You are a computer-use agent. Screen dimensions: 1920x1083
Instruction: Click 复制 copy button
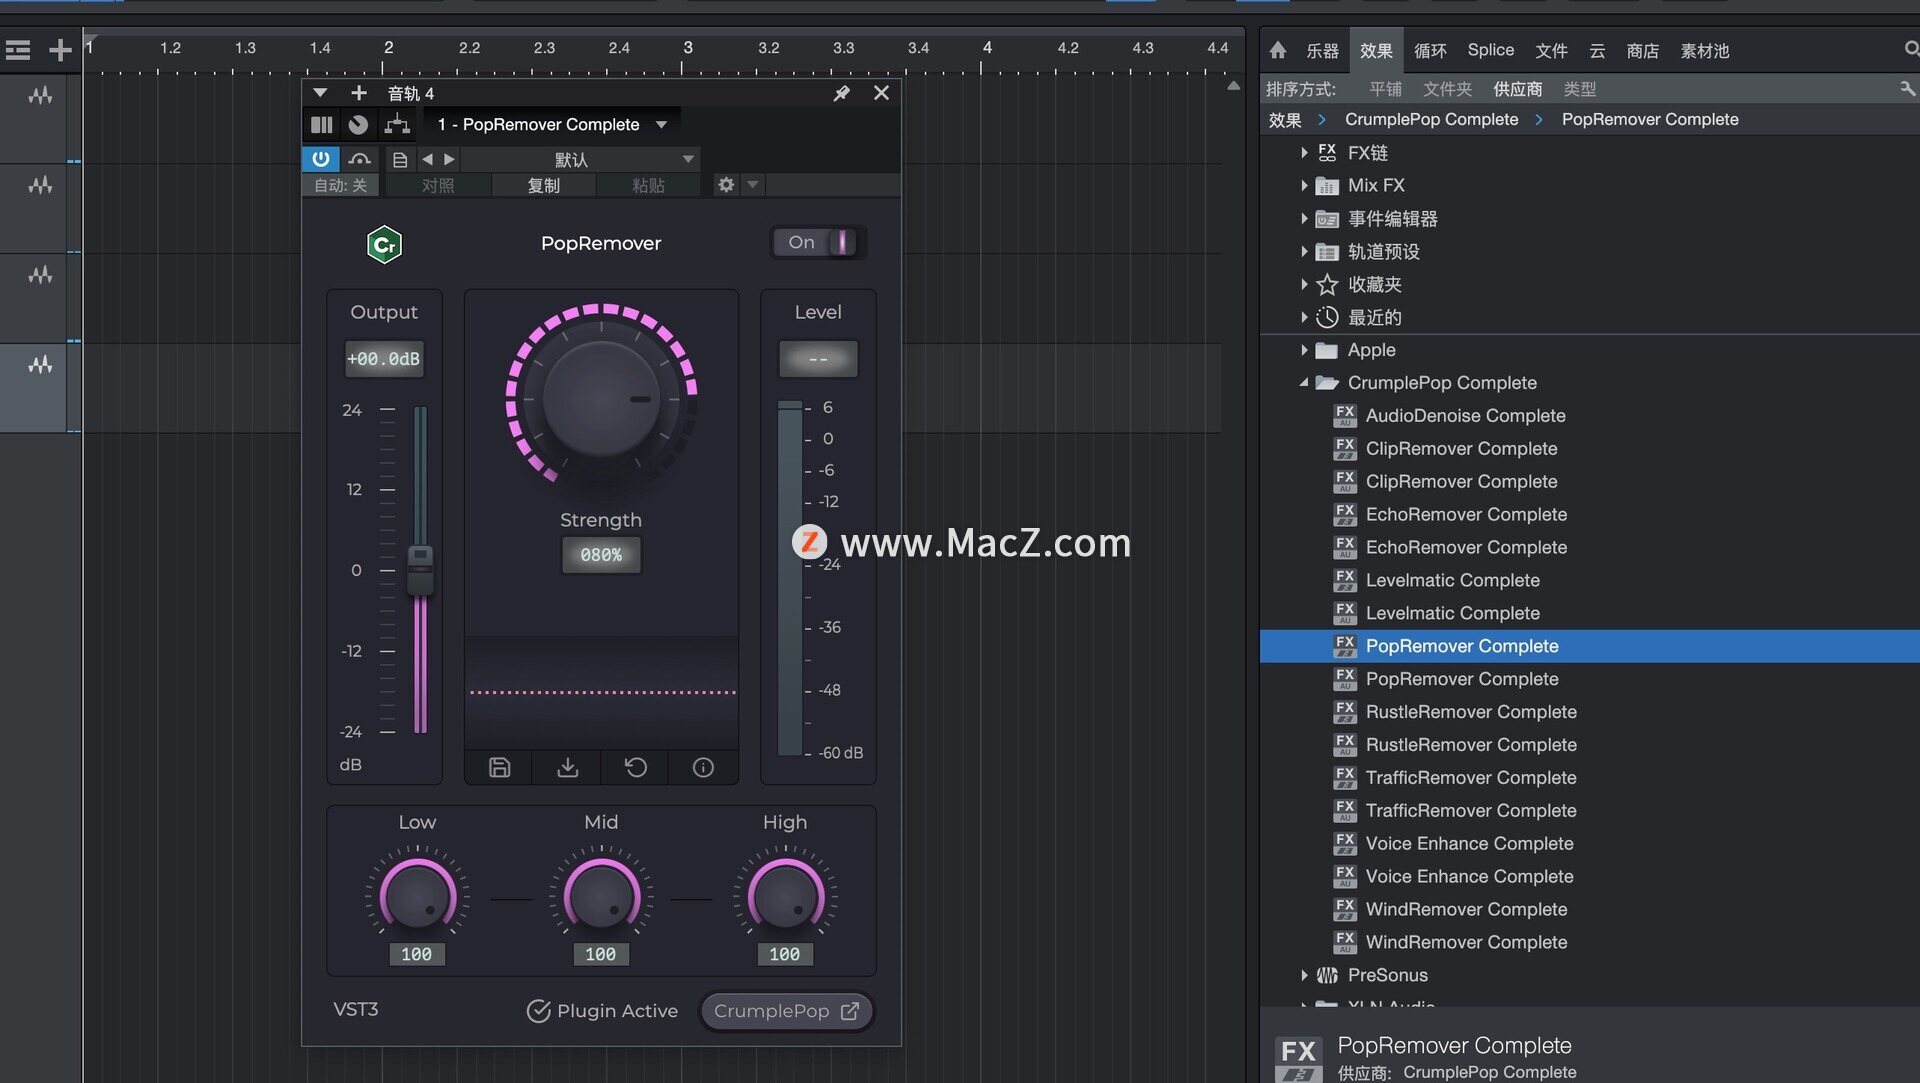[x=544, y=185]
